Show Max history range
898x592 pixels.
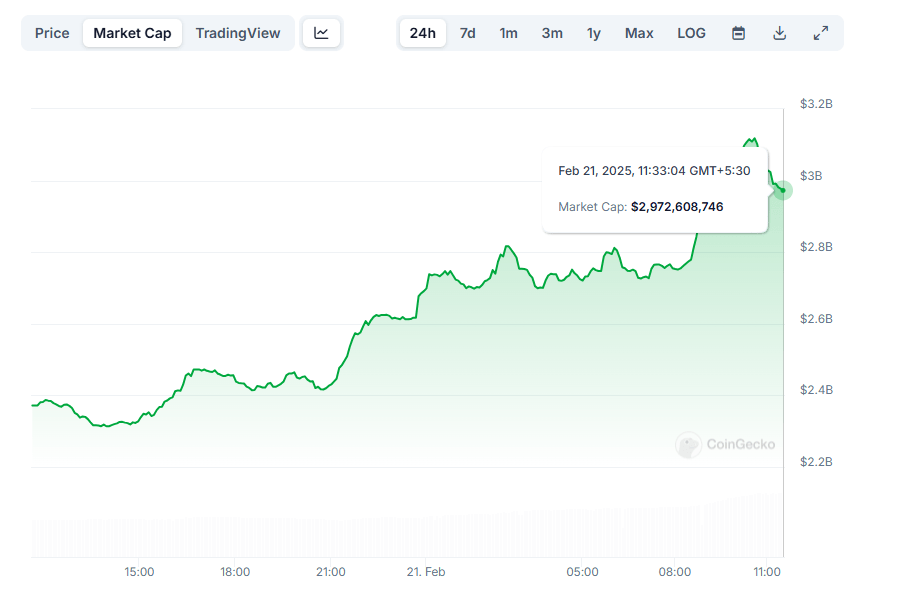click(638, 32)
